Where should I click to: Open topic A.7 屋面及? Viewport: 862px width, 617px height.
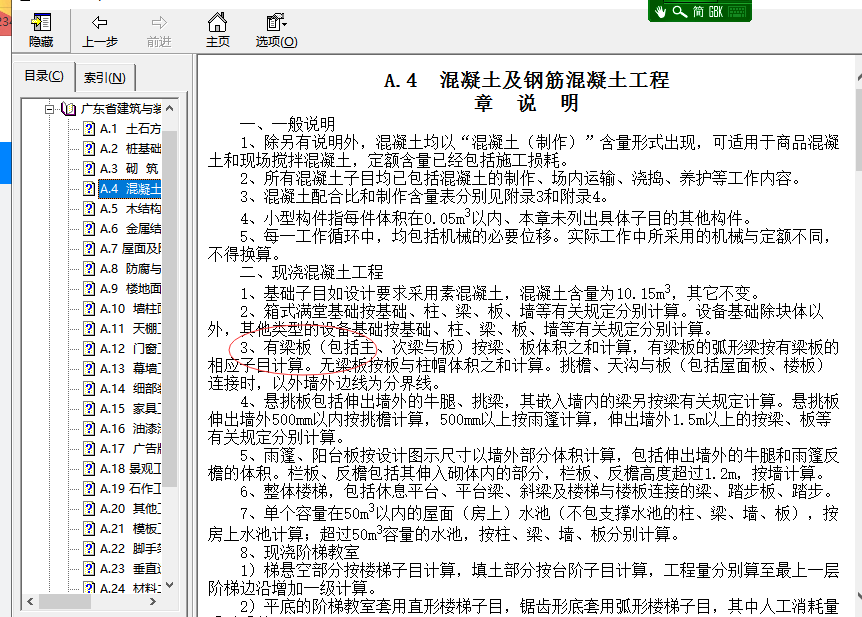point(130,249)
